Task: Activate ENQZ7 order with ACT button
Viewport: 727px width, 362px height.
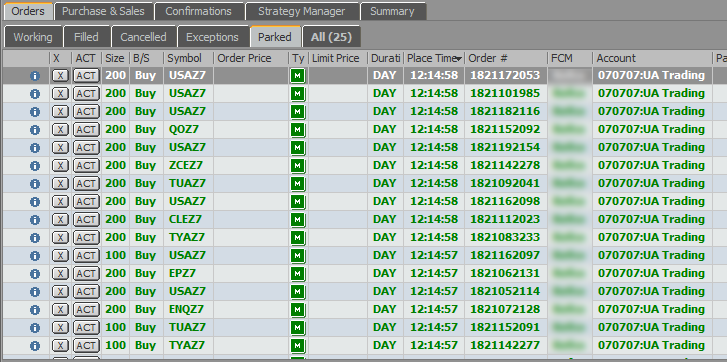Action: pyautogui.click(x=86, y=310)
